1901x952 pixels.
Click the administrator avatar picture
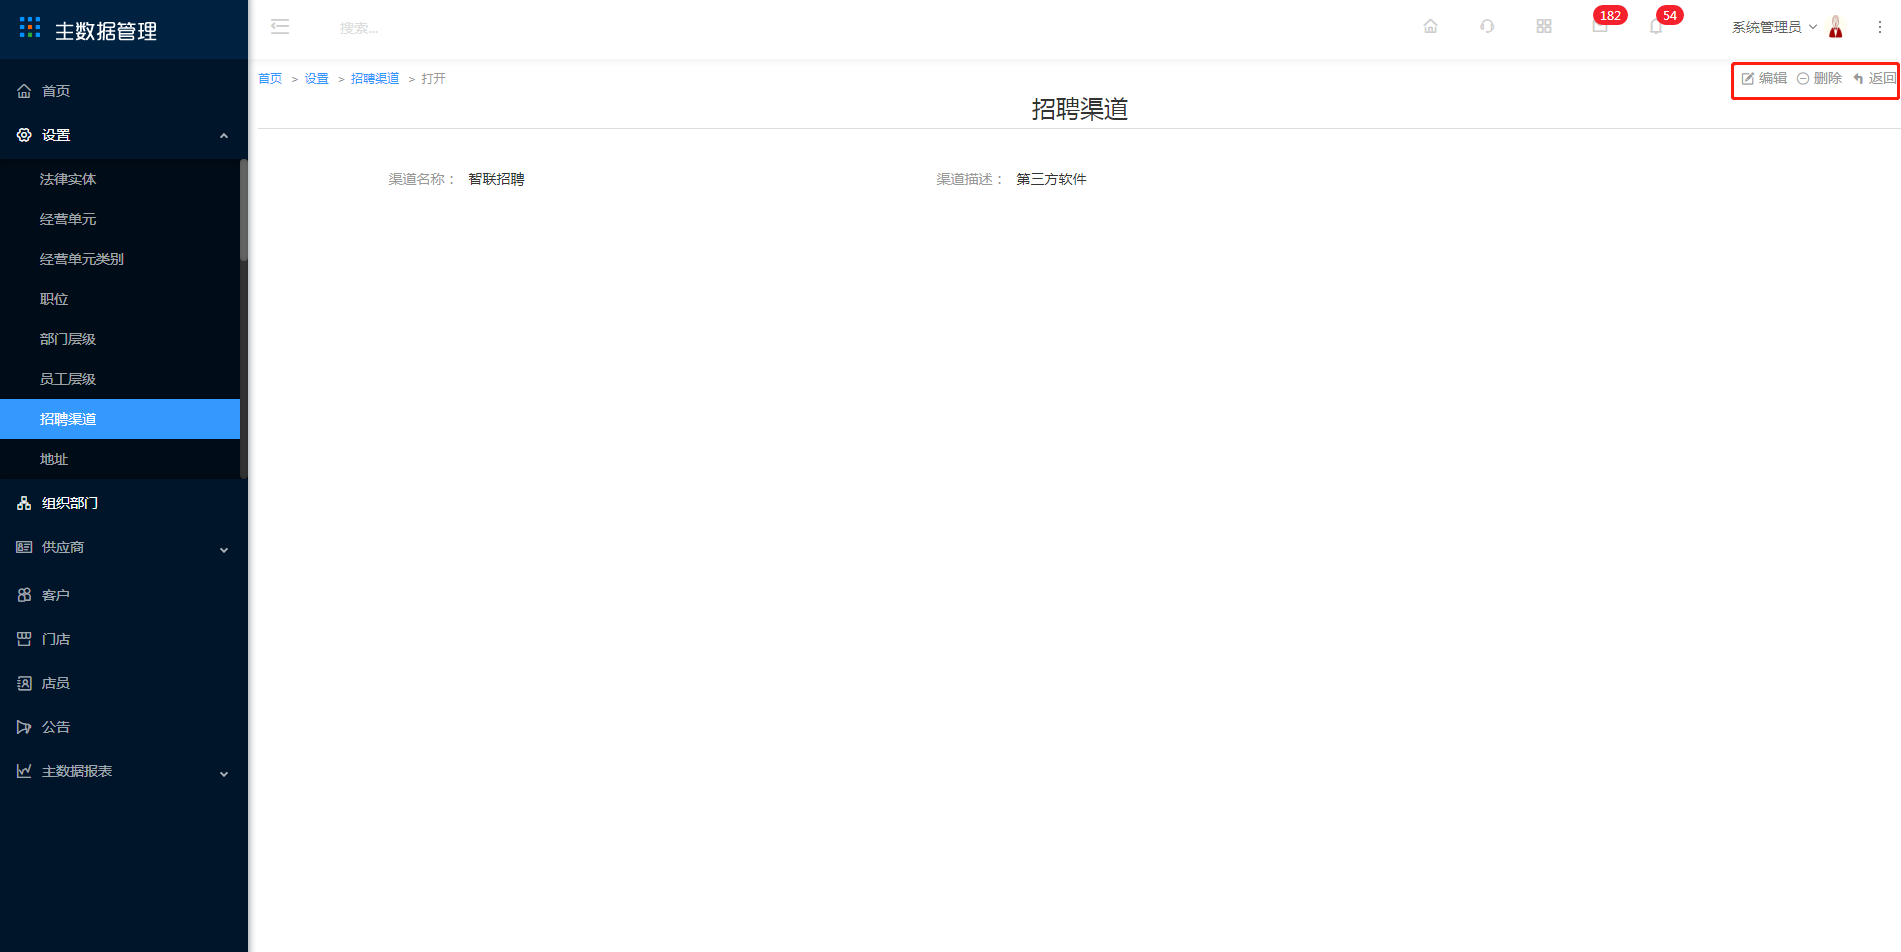(1836, 27)
